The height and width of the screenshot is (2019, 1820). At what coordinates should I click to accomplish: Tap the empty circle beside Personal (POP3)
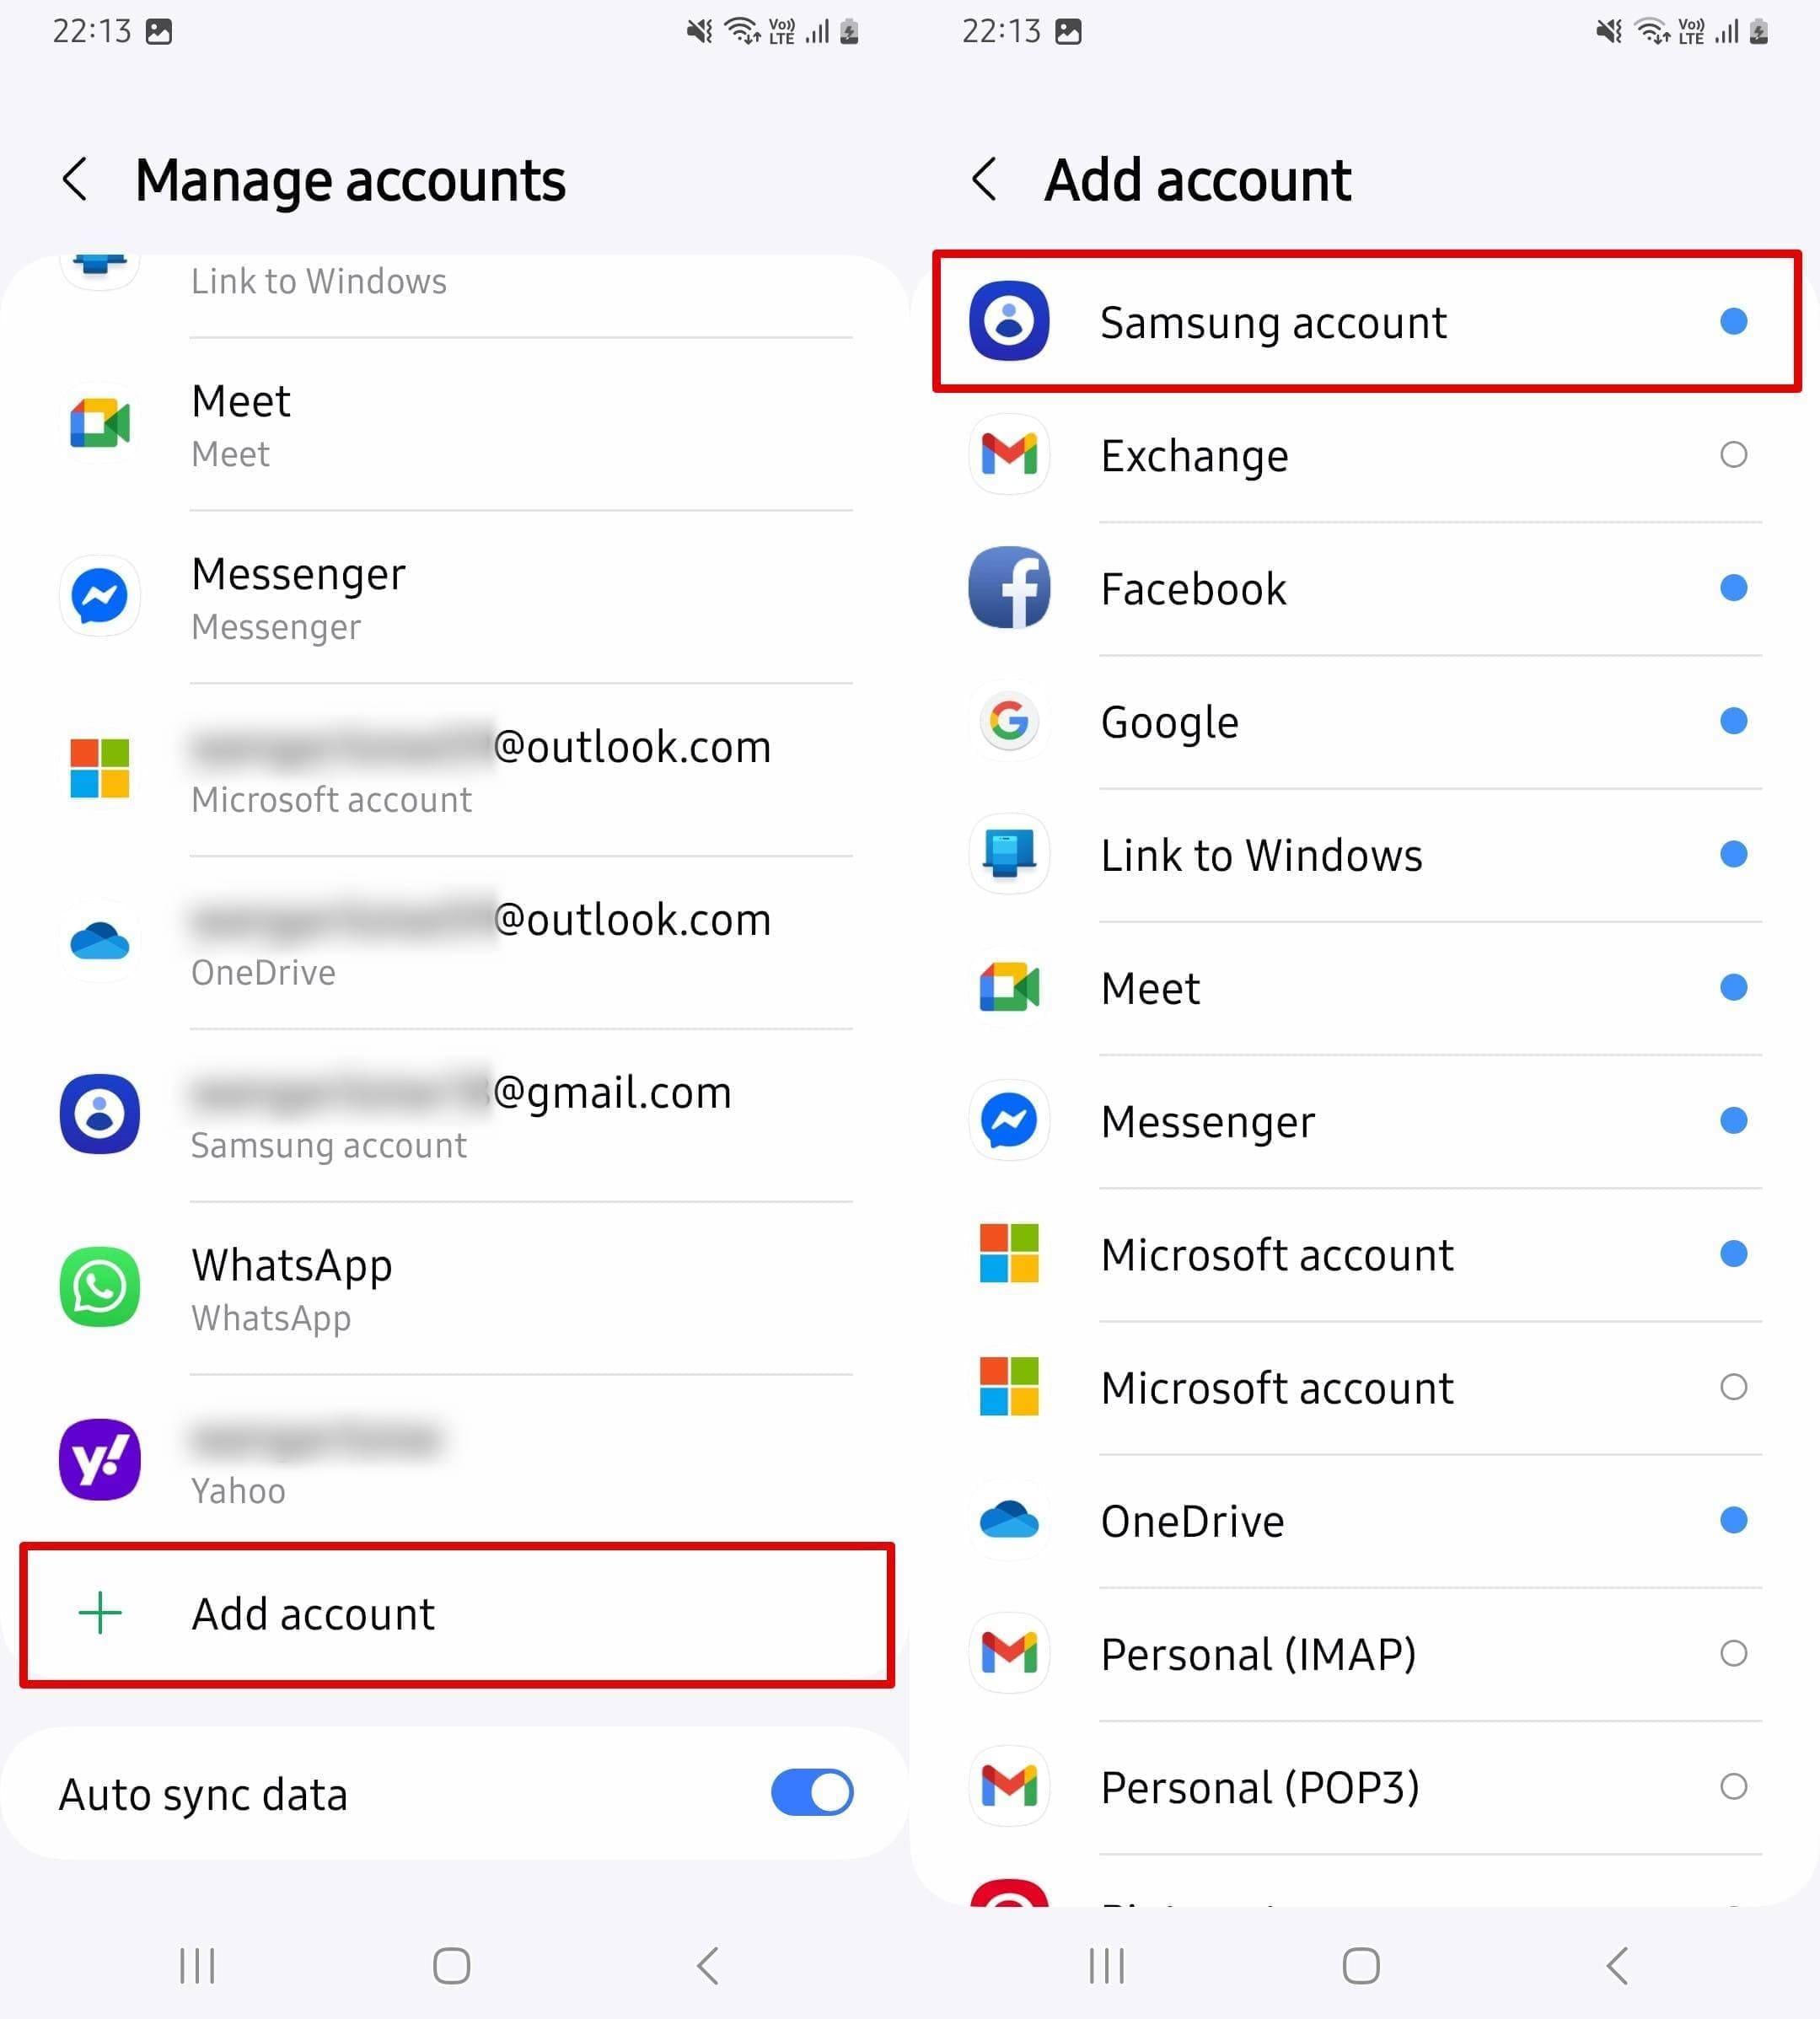pos(1734,1786)
